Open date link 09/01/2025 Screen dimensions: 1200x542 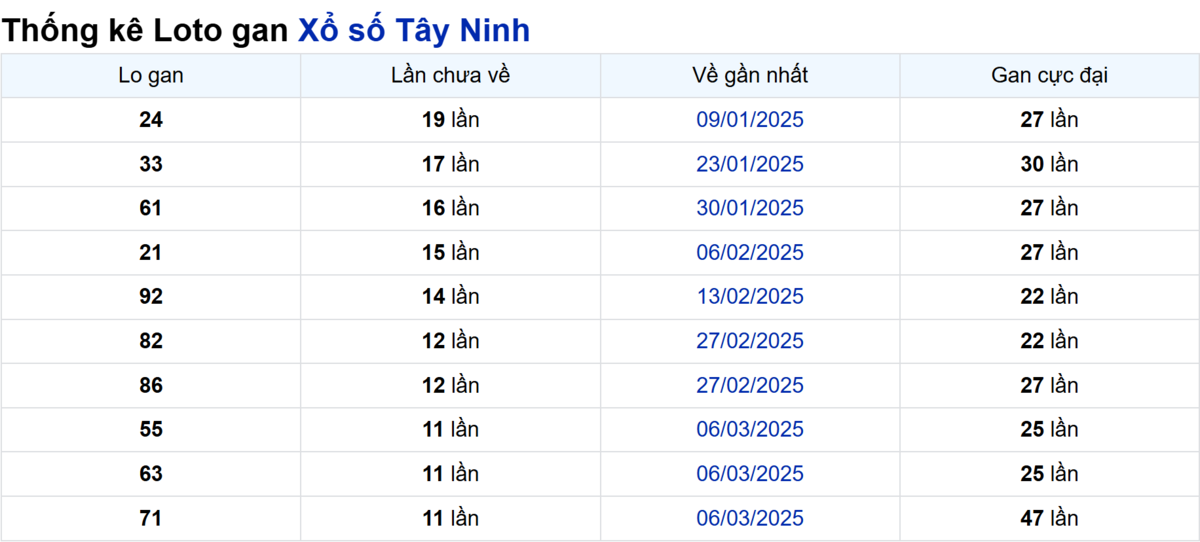click(750, 120)
